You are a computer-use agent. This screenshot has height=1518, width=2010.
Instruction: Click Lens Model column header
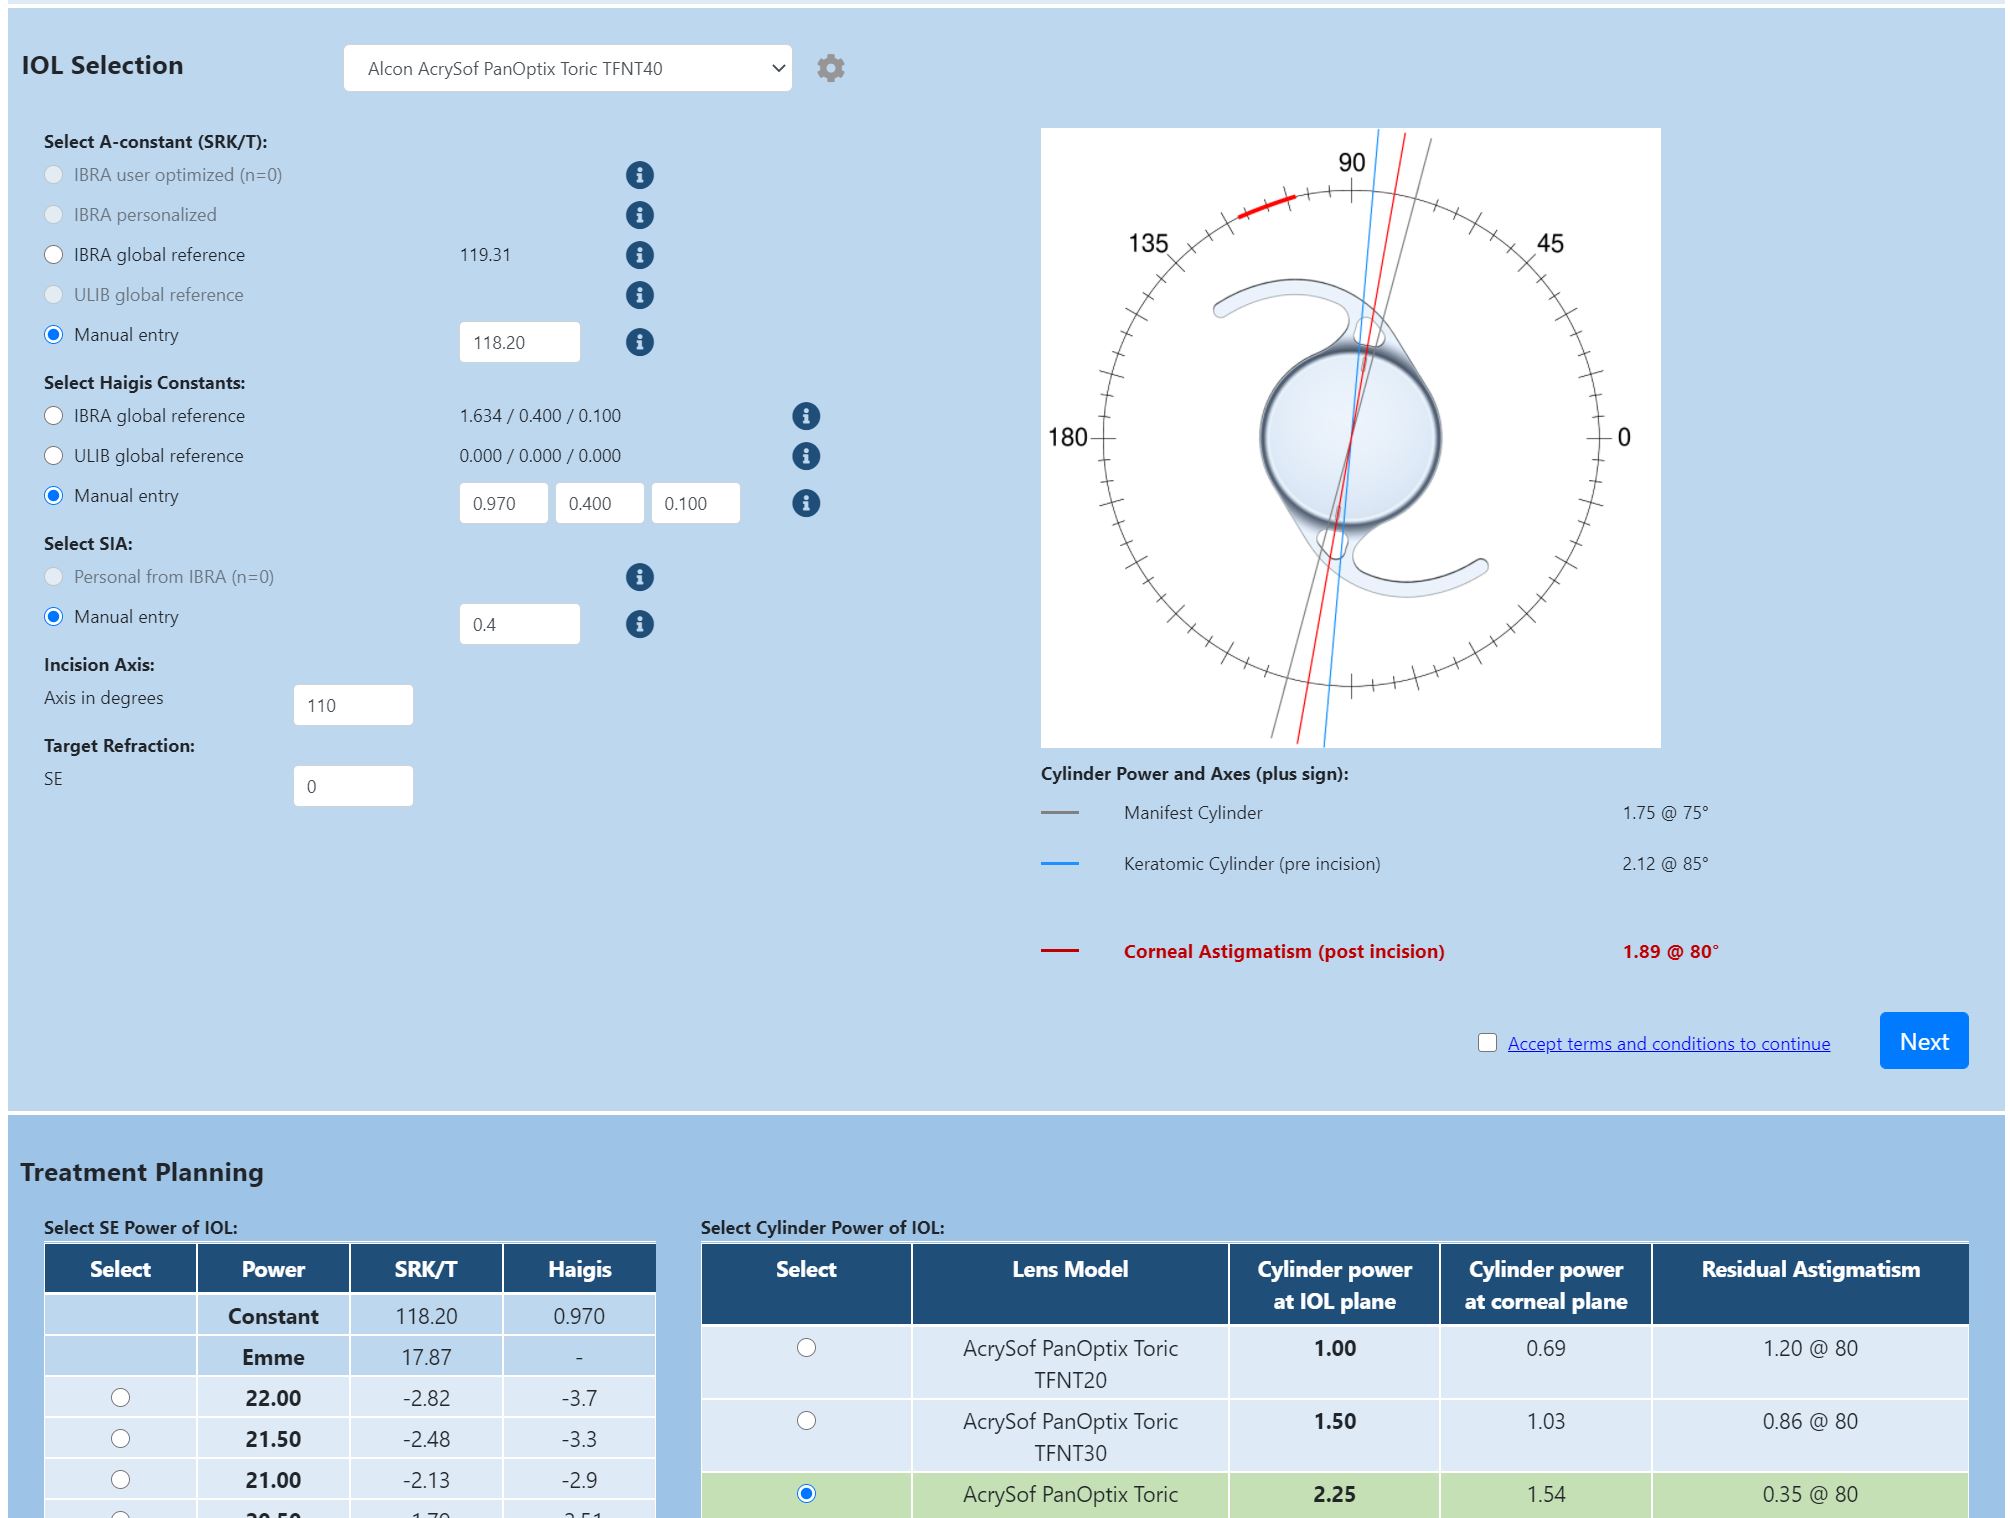1070,1284
